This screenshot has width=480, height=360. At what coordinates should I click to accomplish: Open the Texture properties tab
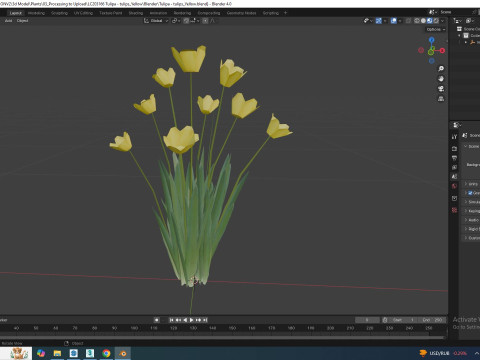(454, 210)
